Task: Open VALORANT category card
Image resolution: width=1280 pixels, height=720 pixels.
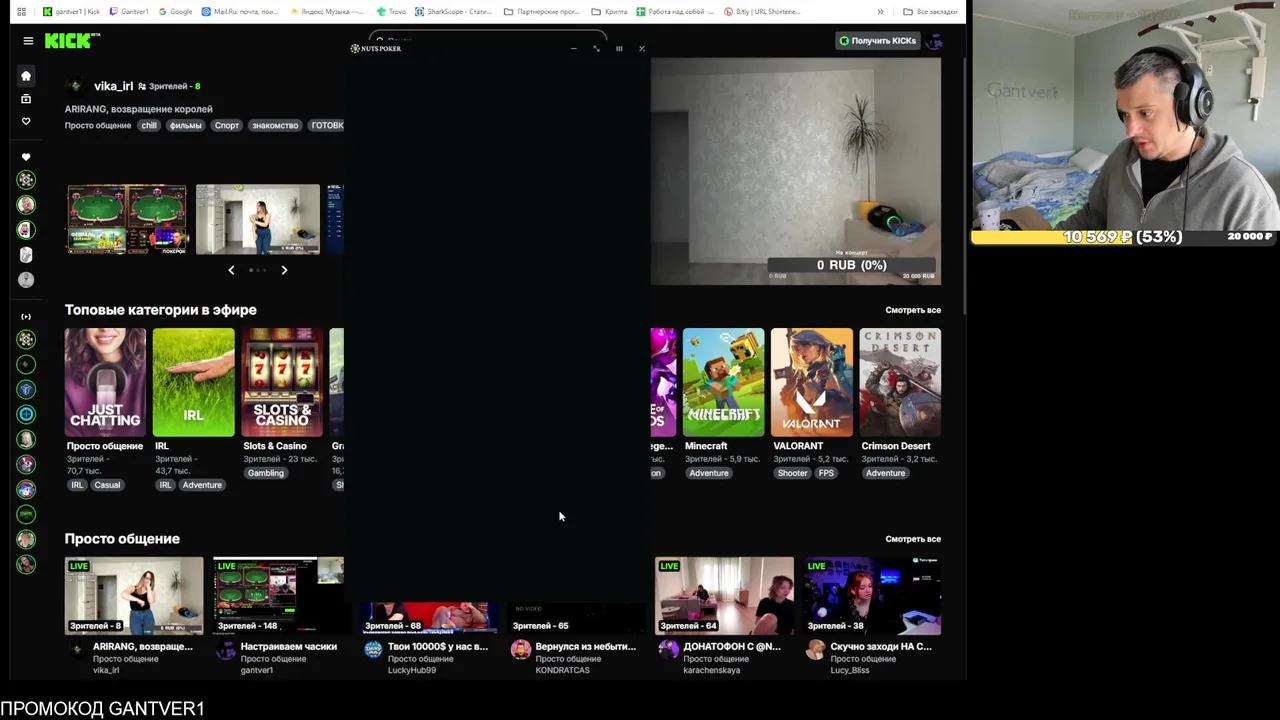Action: pyautogui.click(x=812, y=382)
